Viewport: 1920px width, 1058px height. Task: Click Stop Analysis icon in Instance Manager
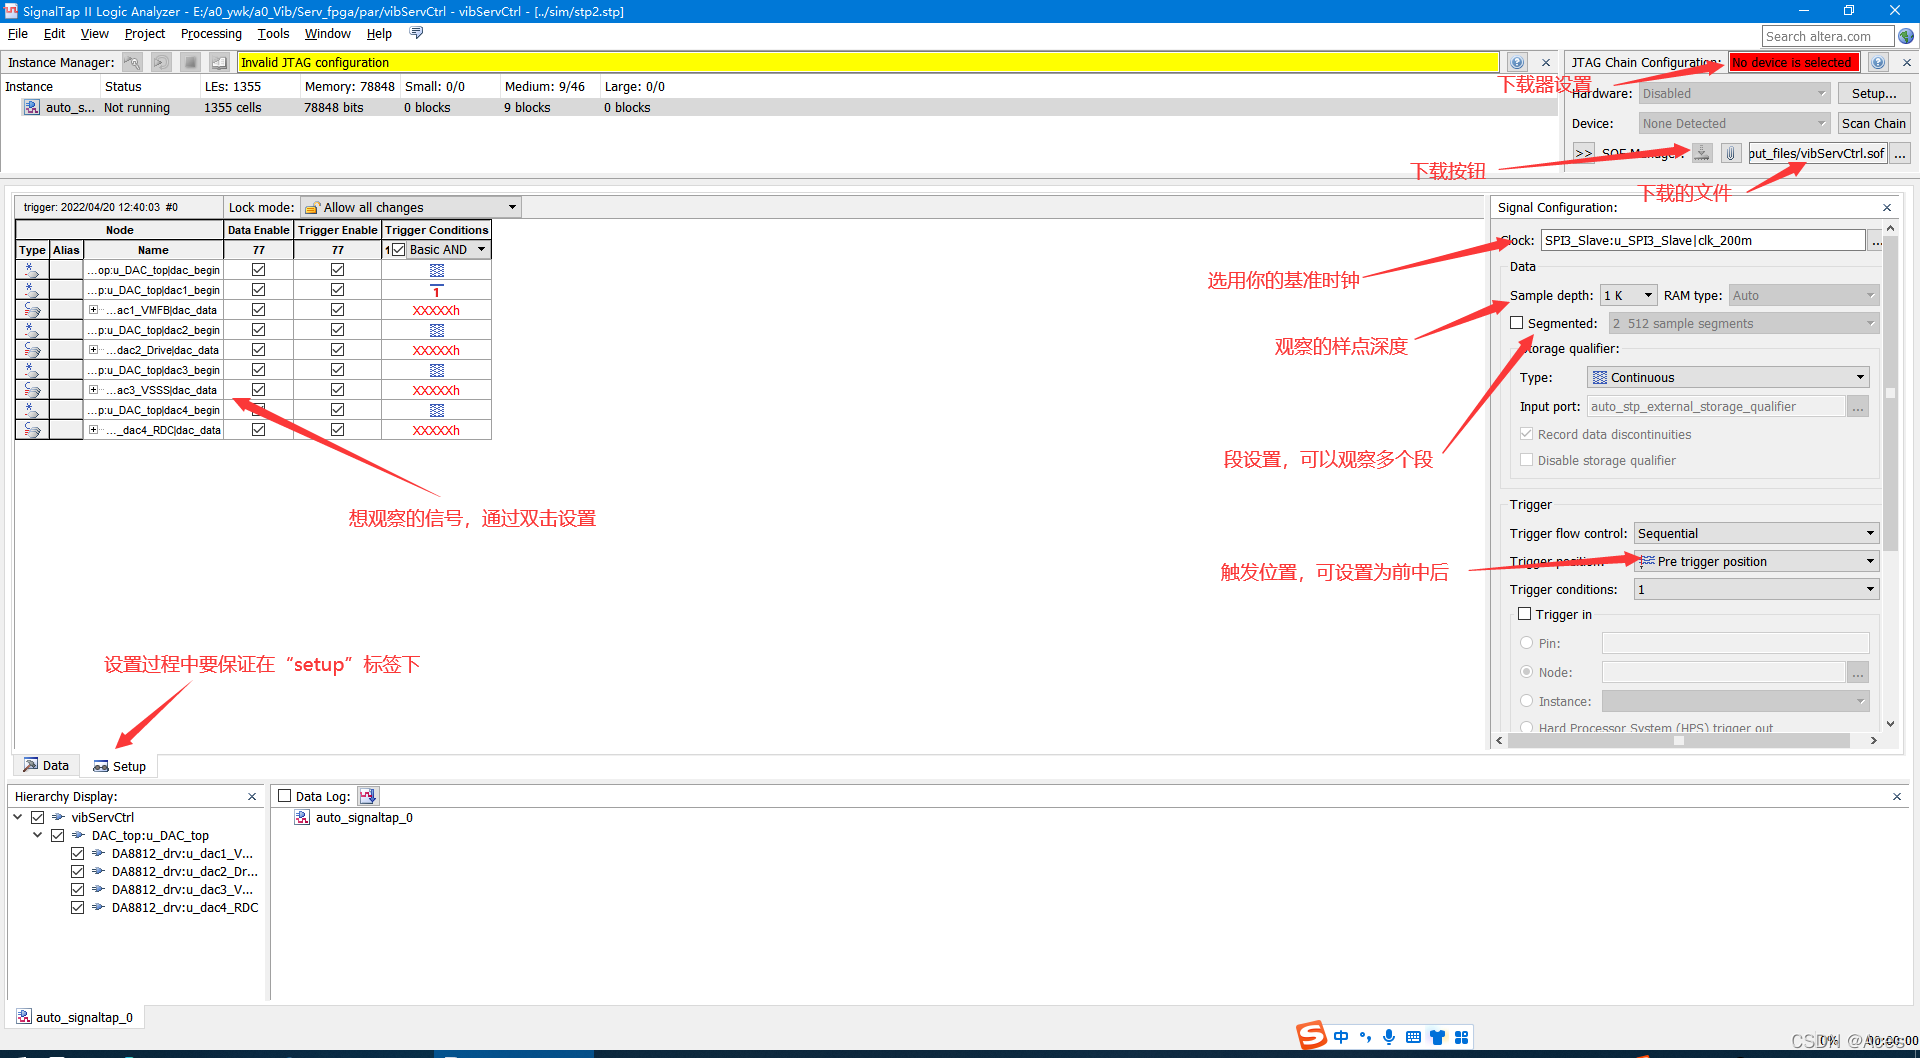(x=190, y=62)
